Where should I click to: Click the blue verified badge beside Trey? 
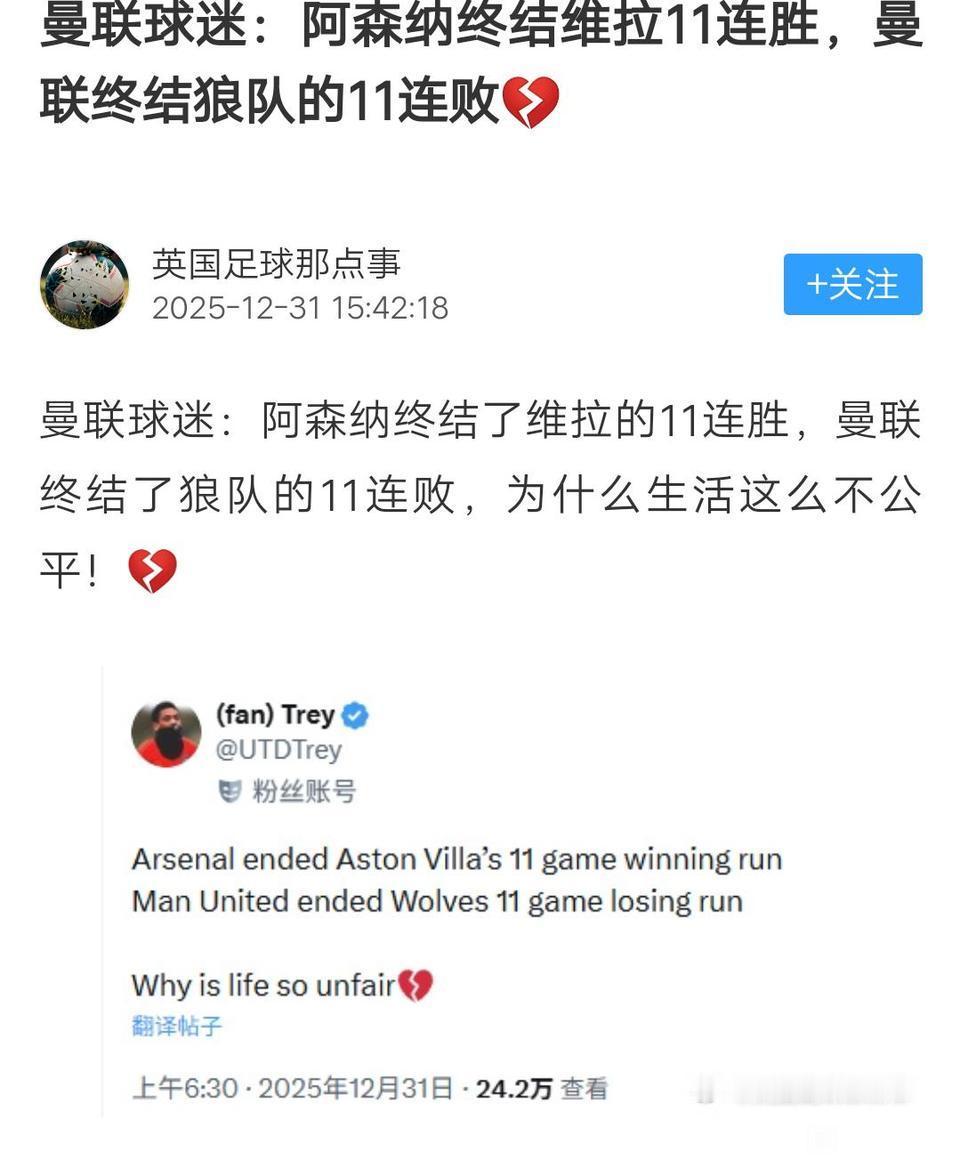pyautogui.click(x=354, y=715)
